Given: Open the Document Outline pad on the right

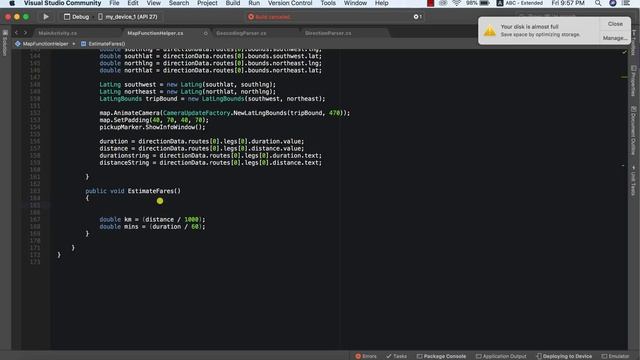Looking at the screenshot, I should [633, 130].
